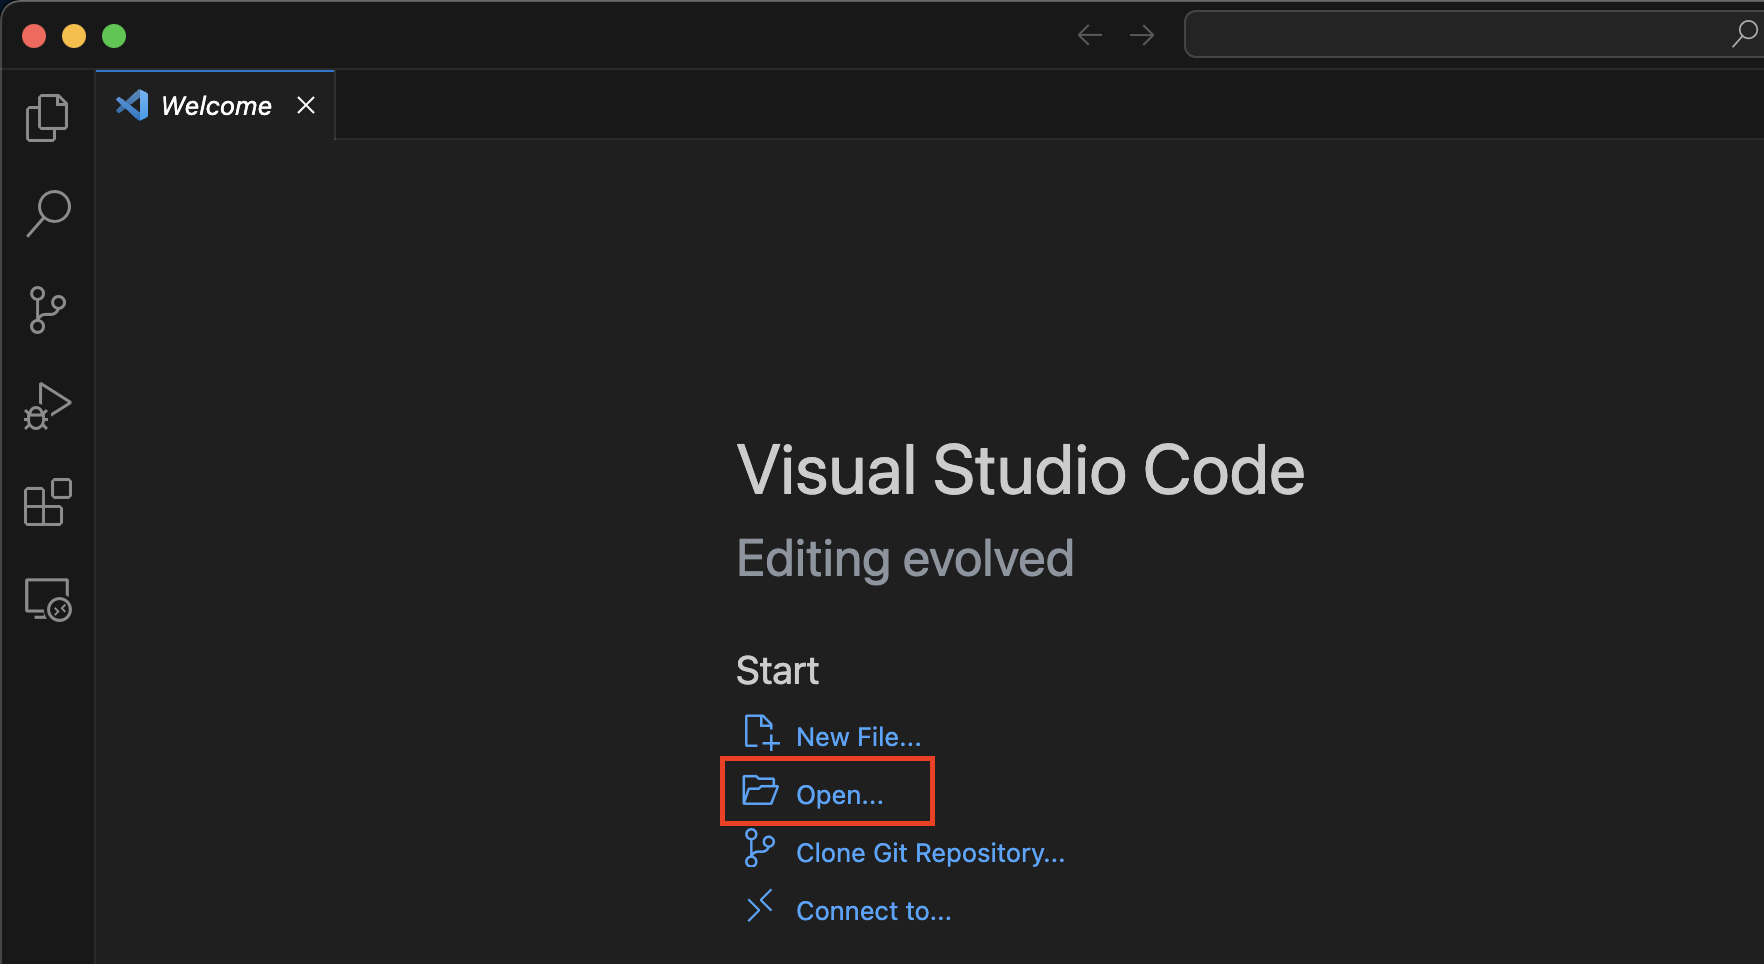Screen dimensions: 1764x964
Task: Maximize the window with the green button
Action: tap(114, 36)
